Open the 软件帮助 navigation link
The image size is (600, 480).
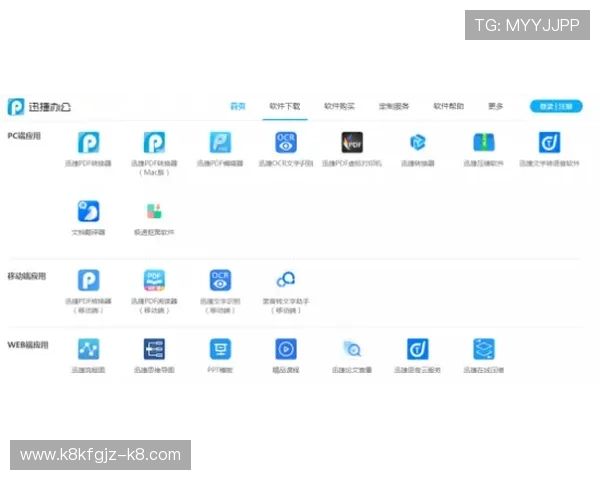tap(448, 106)
